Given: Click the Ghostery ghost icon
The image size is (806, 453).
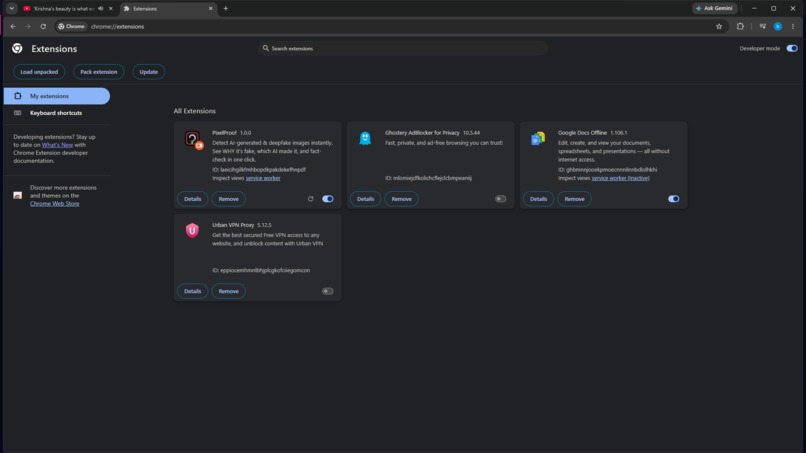Looking at the screenshot, I should coord(365,138).
